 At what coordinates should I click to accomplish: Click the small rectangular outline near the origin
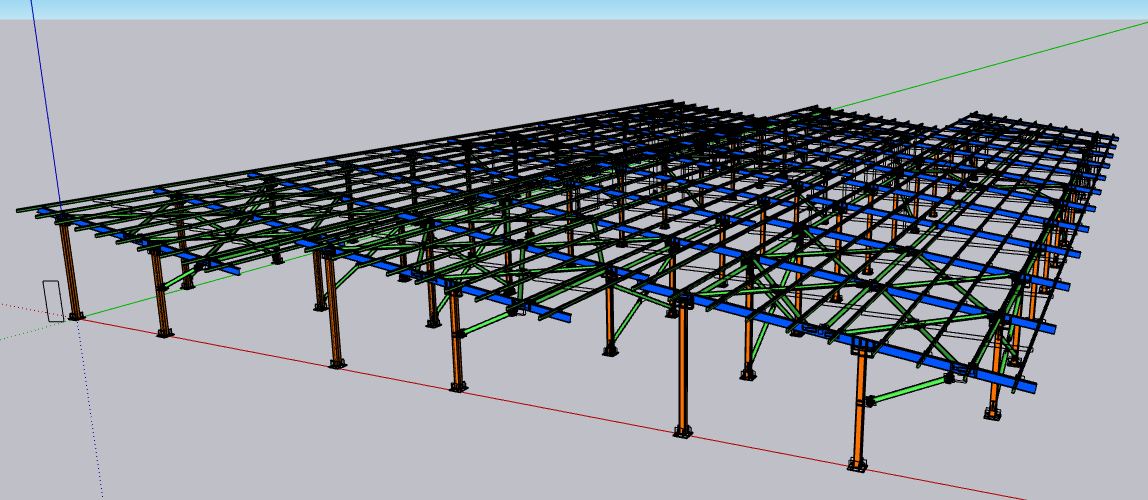pyautogui.click(x=53, y=301)
